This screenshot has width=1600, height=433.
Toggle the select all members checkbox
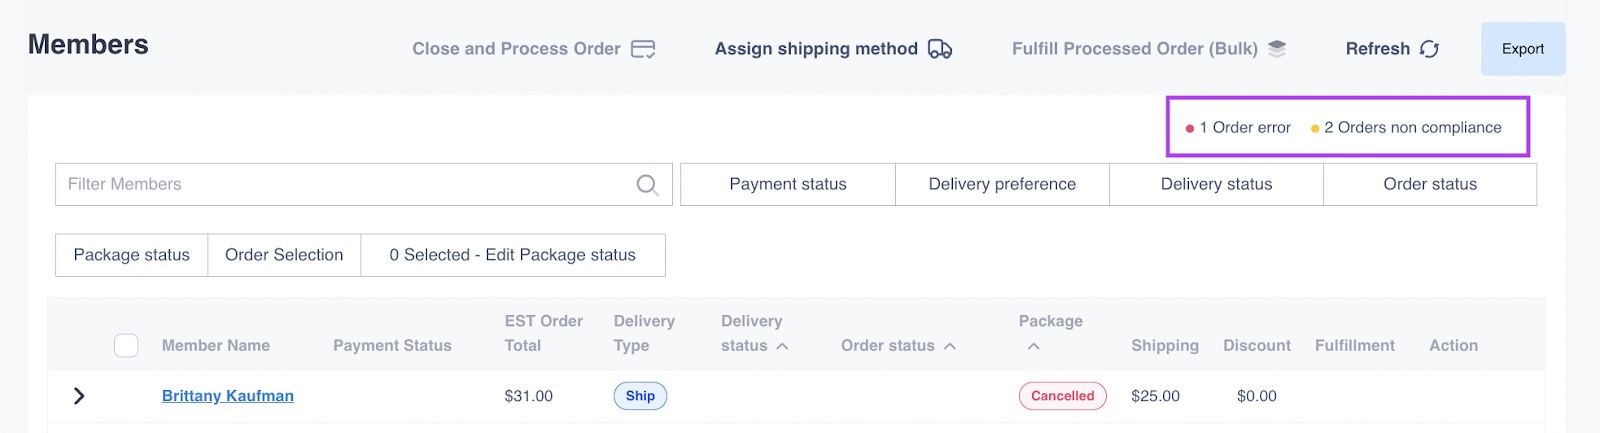[x=126, y=346]
